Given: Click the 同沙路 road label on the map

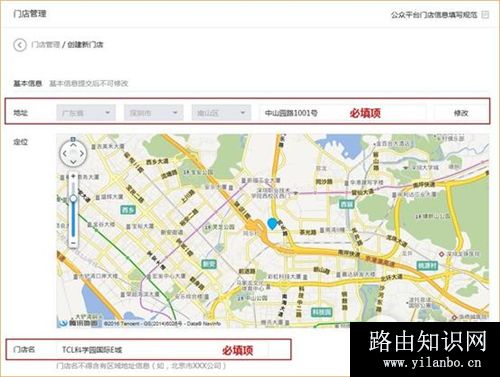Looking at the screenshot, I should (324, 182).
